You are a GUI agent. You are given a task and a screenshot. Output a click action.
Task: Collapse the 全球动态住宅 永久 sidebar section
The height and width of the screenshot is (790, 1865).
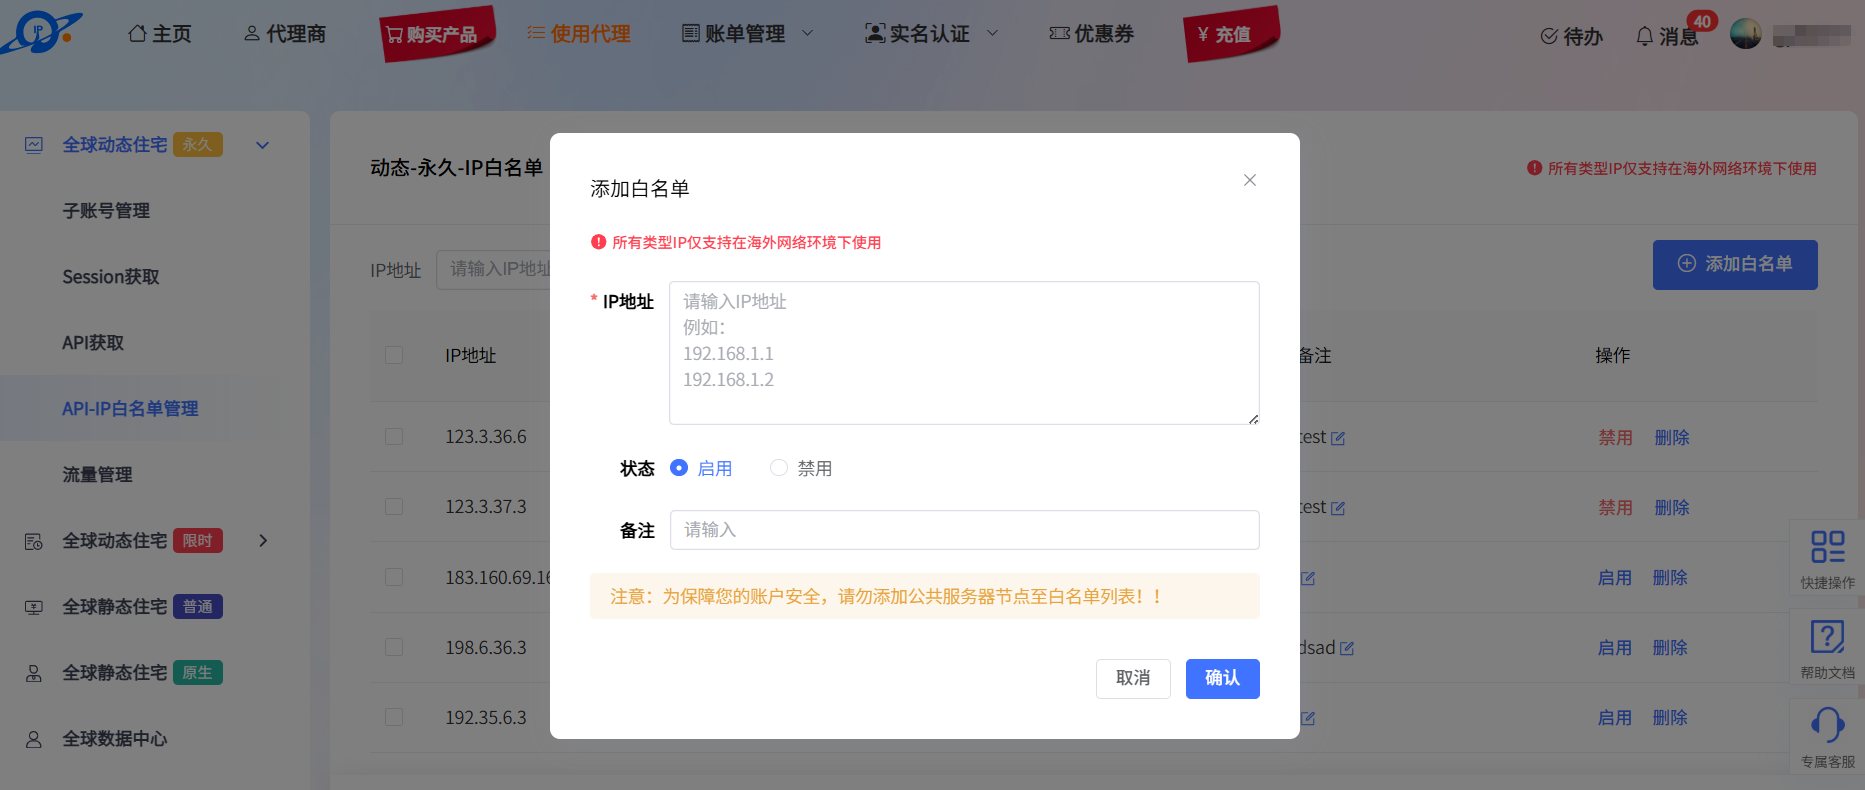262,144
